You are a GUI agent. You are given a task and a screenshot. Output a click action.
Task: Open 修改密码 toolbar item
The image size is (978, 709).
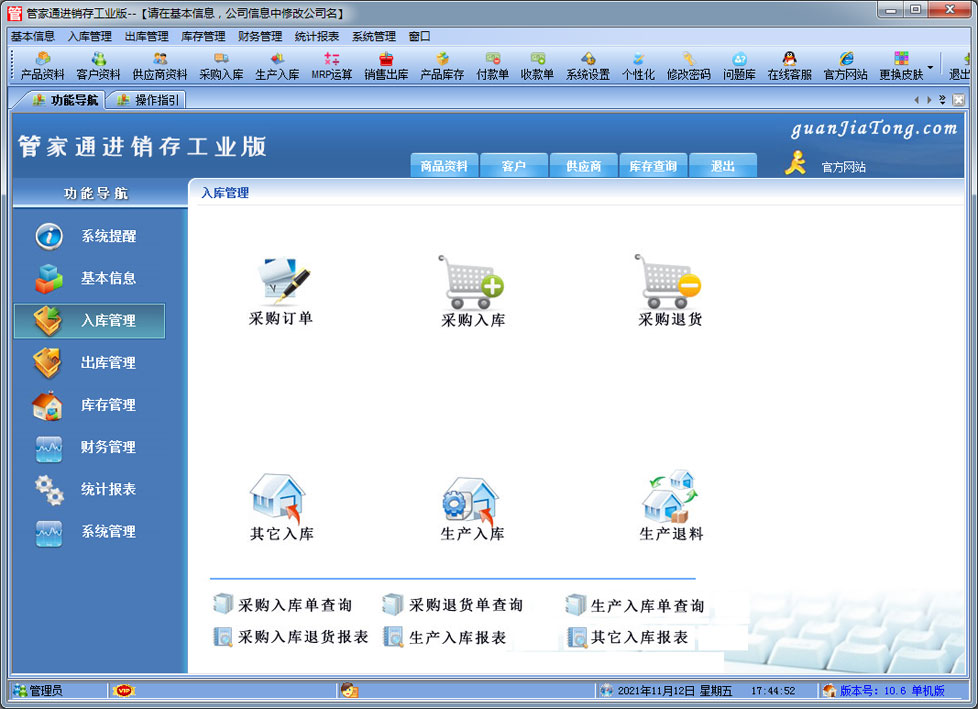pyautogui.click(x=688, y=67)
